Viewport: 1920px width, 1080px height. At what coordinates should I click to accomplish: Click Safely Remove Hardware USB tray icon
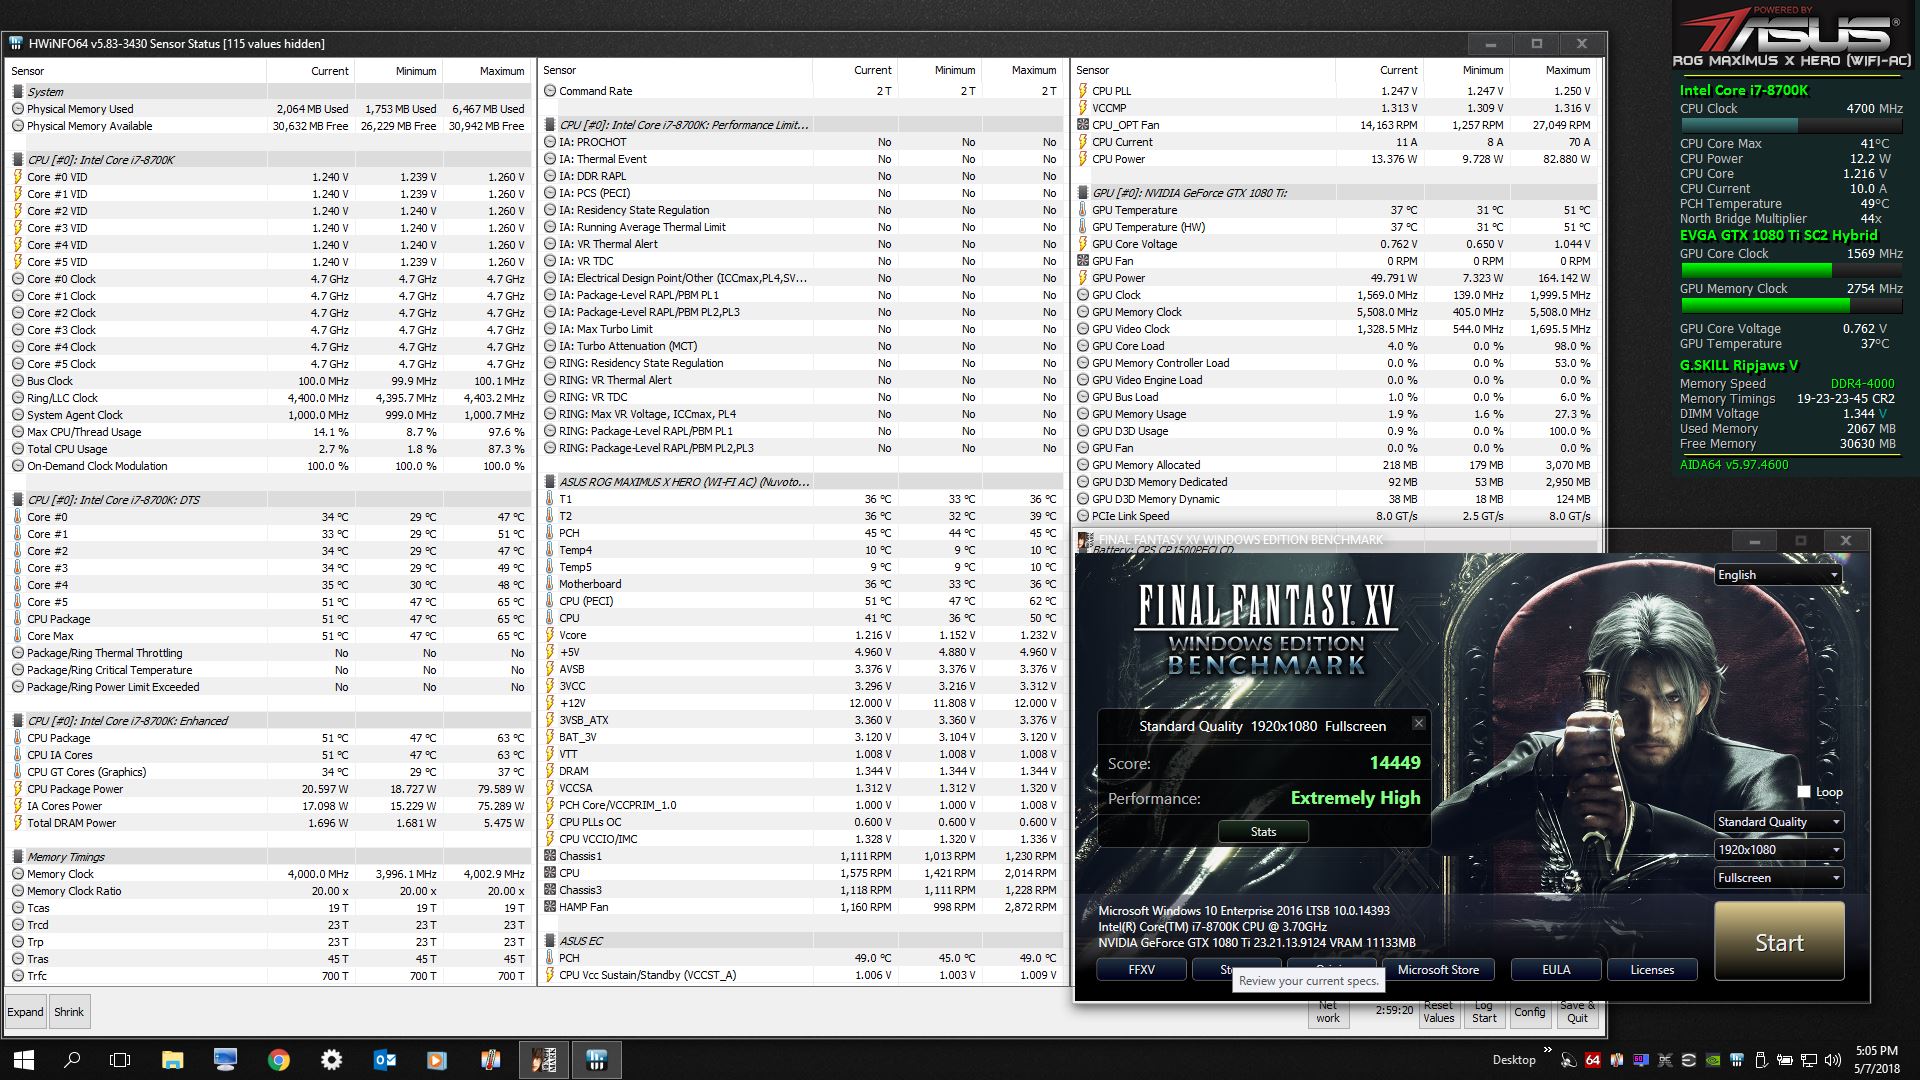click(x=1761, y=1060)
